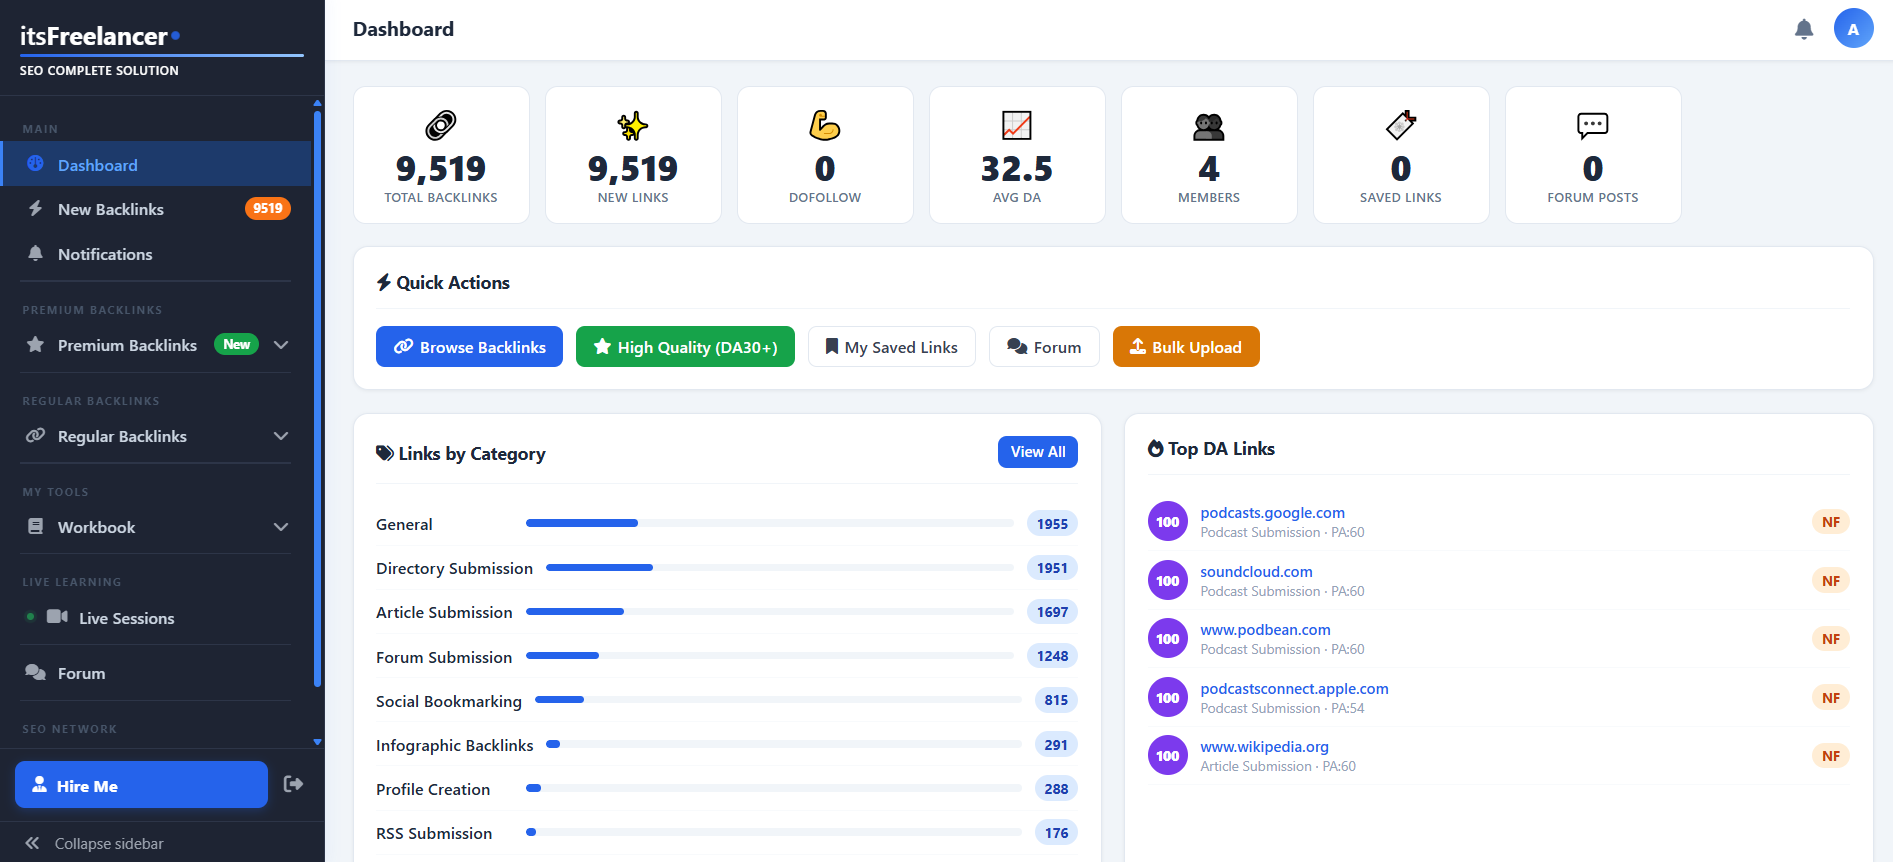Viewport: 1893px width, 862px height.
Task: Click the New Links sparkle icon
Action: coord(633,125)
